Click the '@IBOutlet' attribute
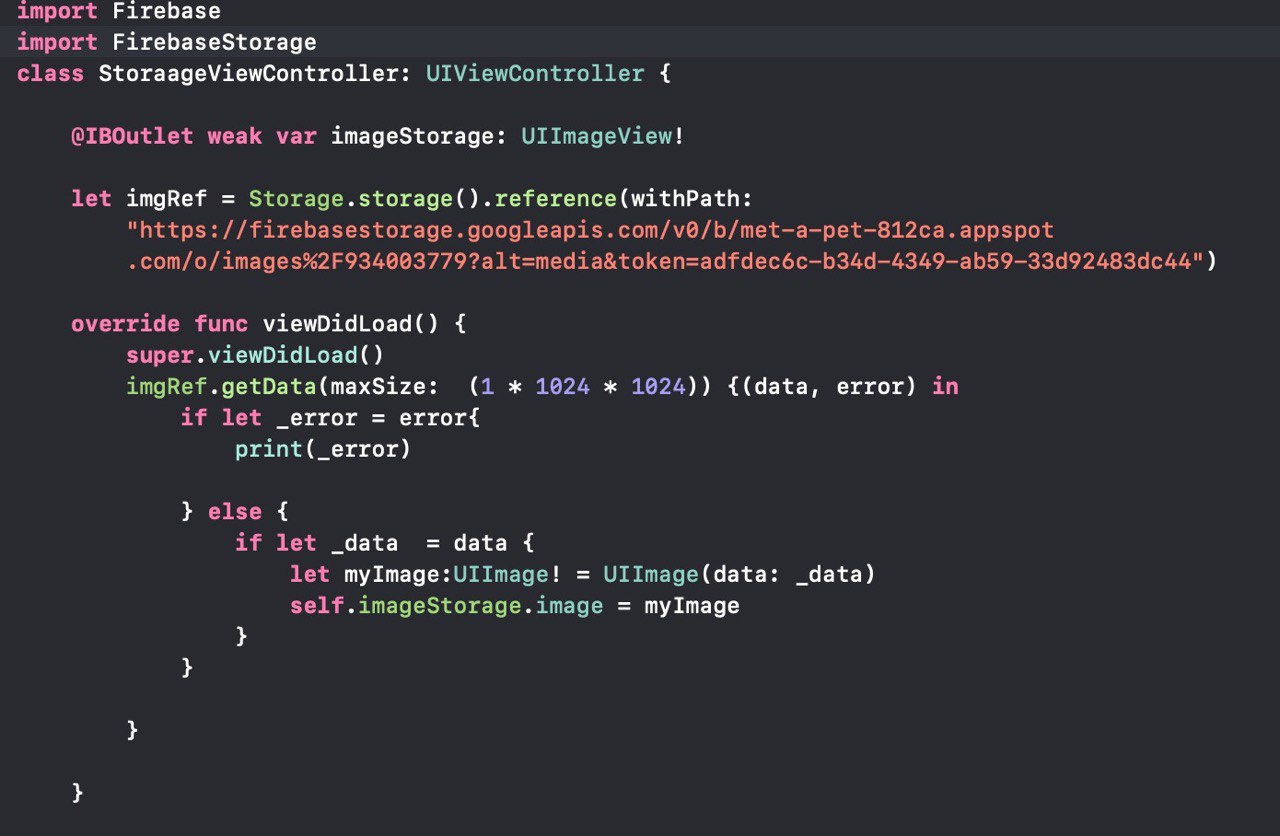The image size is (1280, 836). [132, 136]
